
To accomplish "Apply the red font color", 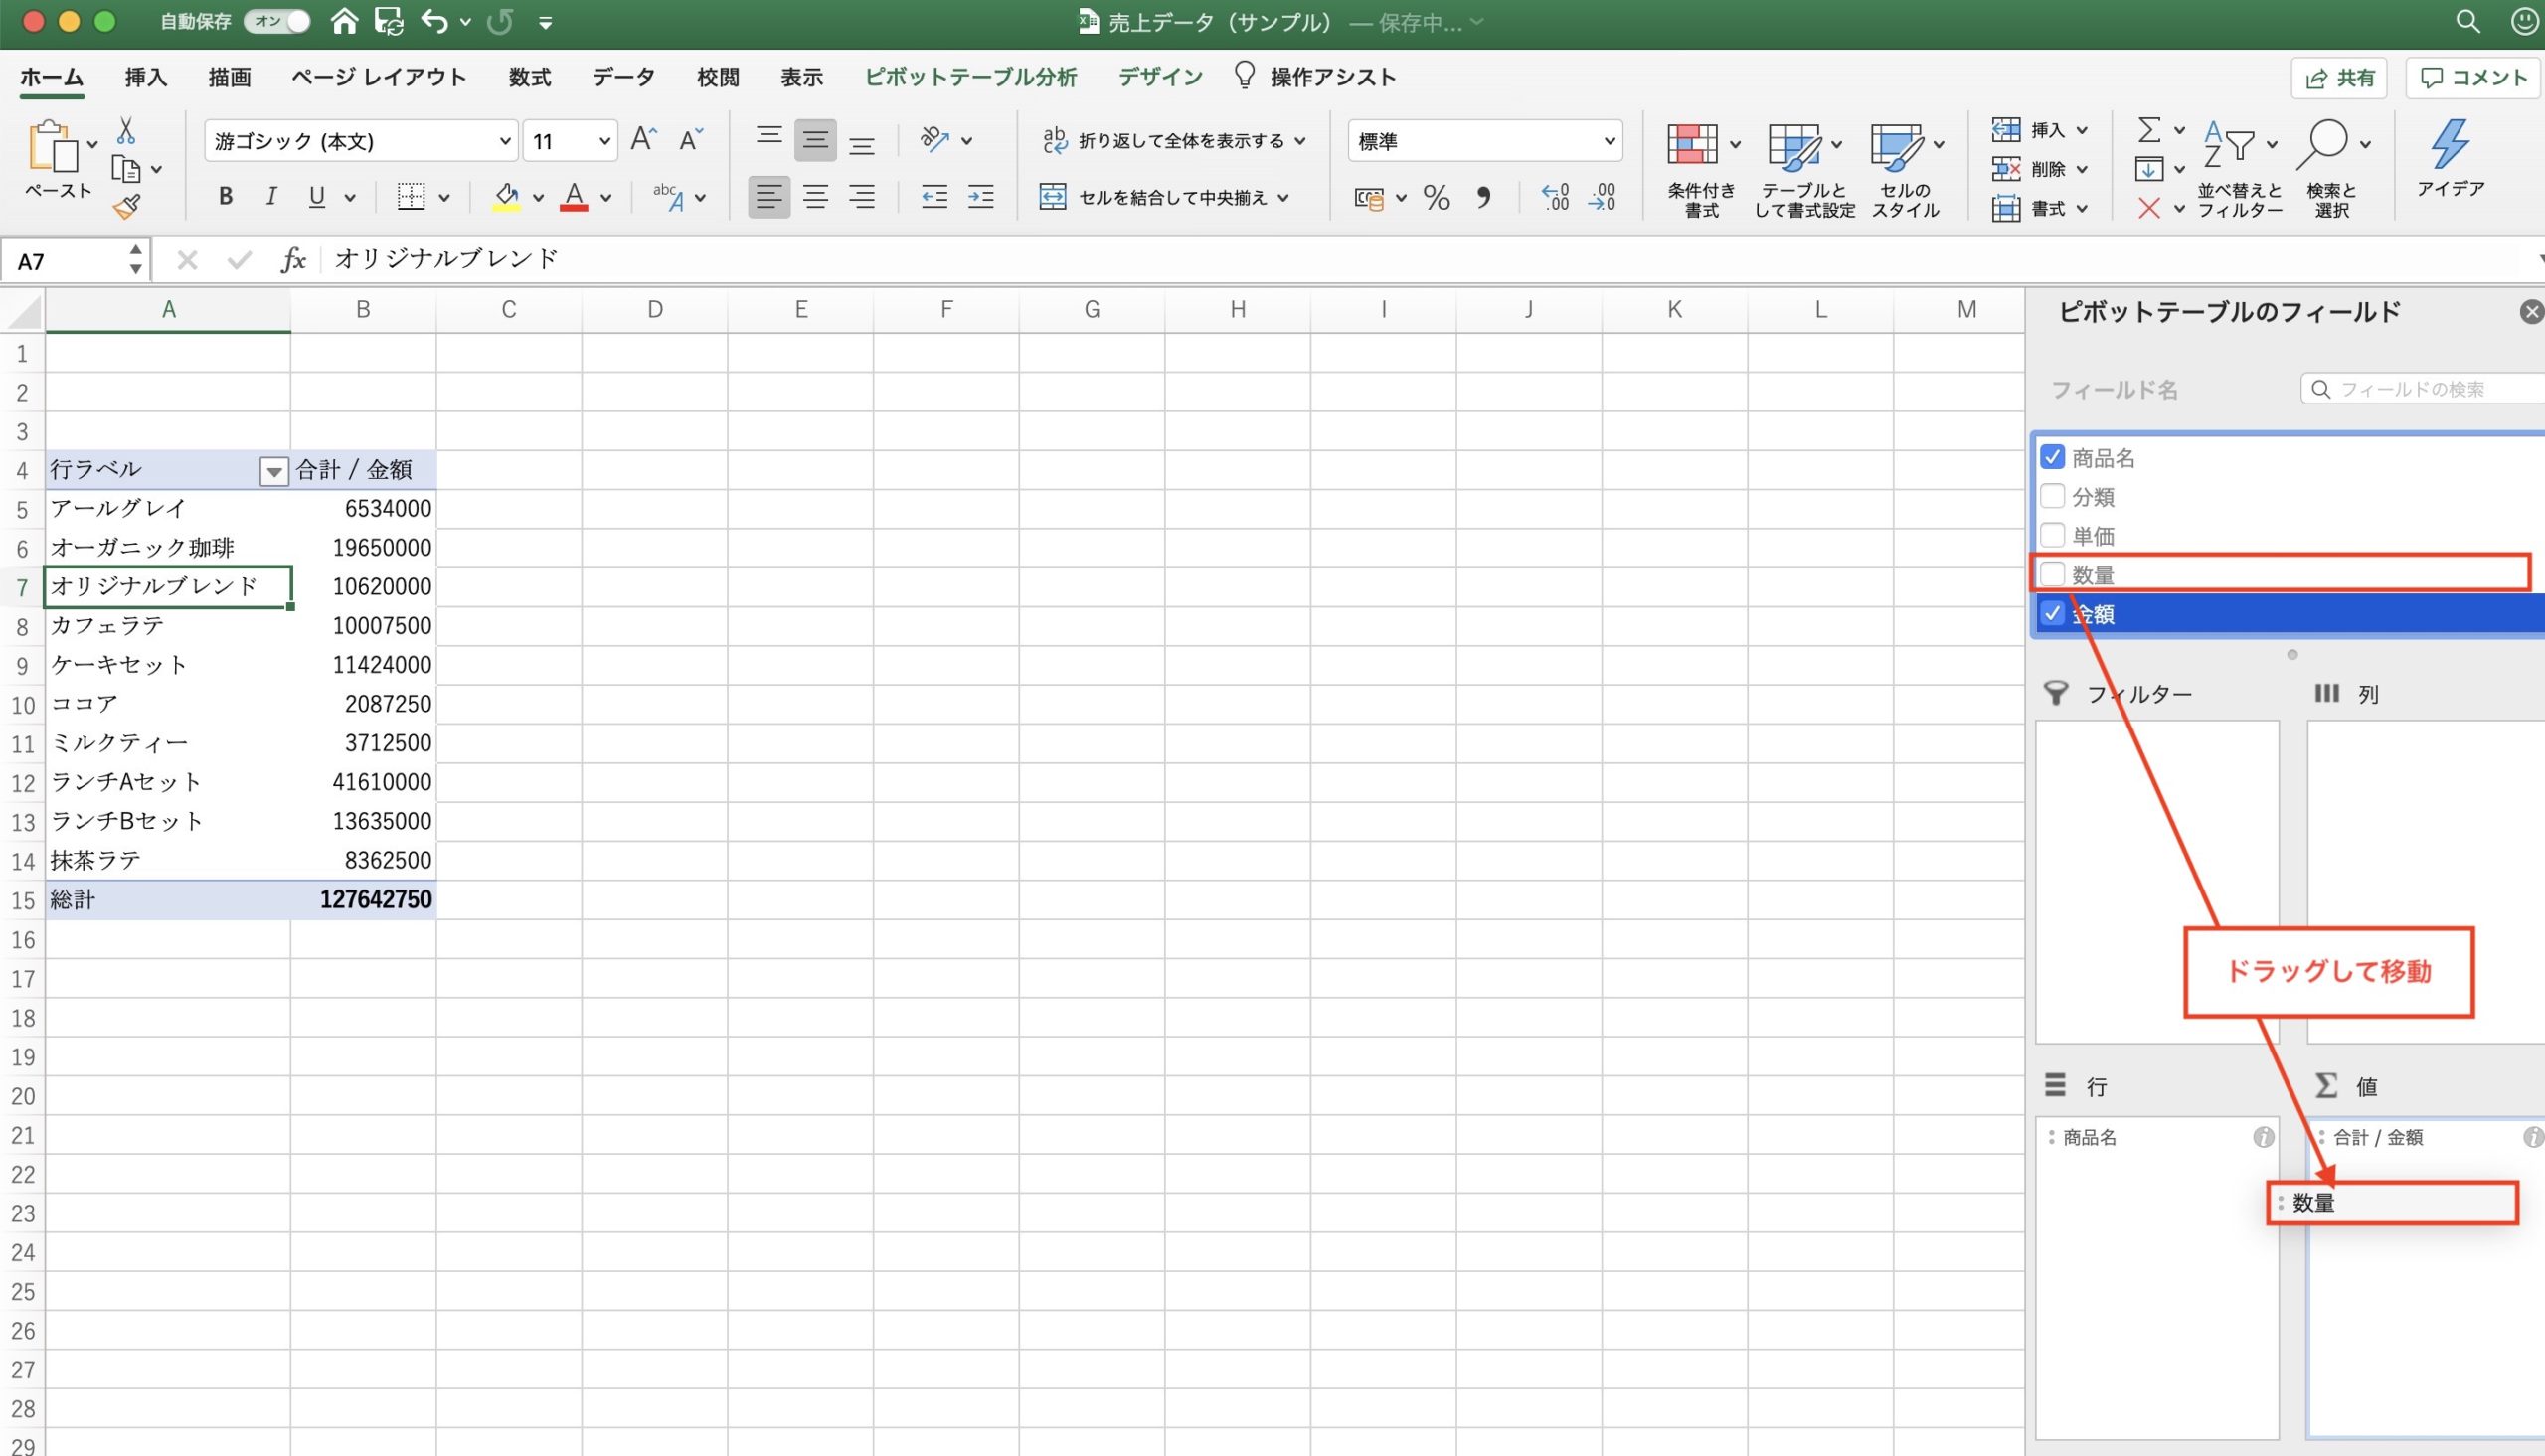I will coord(574,197).
